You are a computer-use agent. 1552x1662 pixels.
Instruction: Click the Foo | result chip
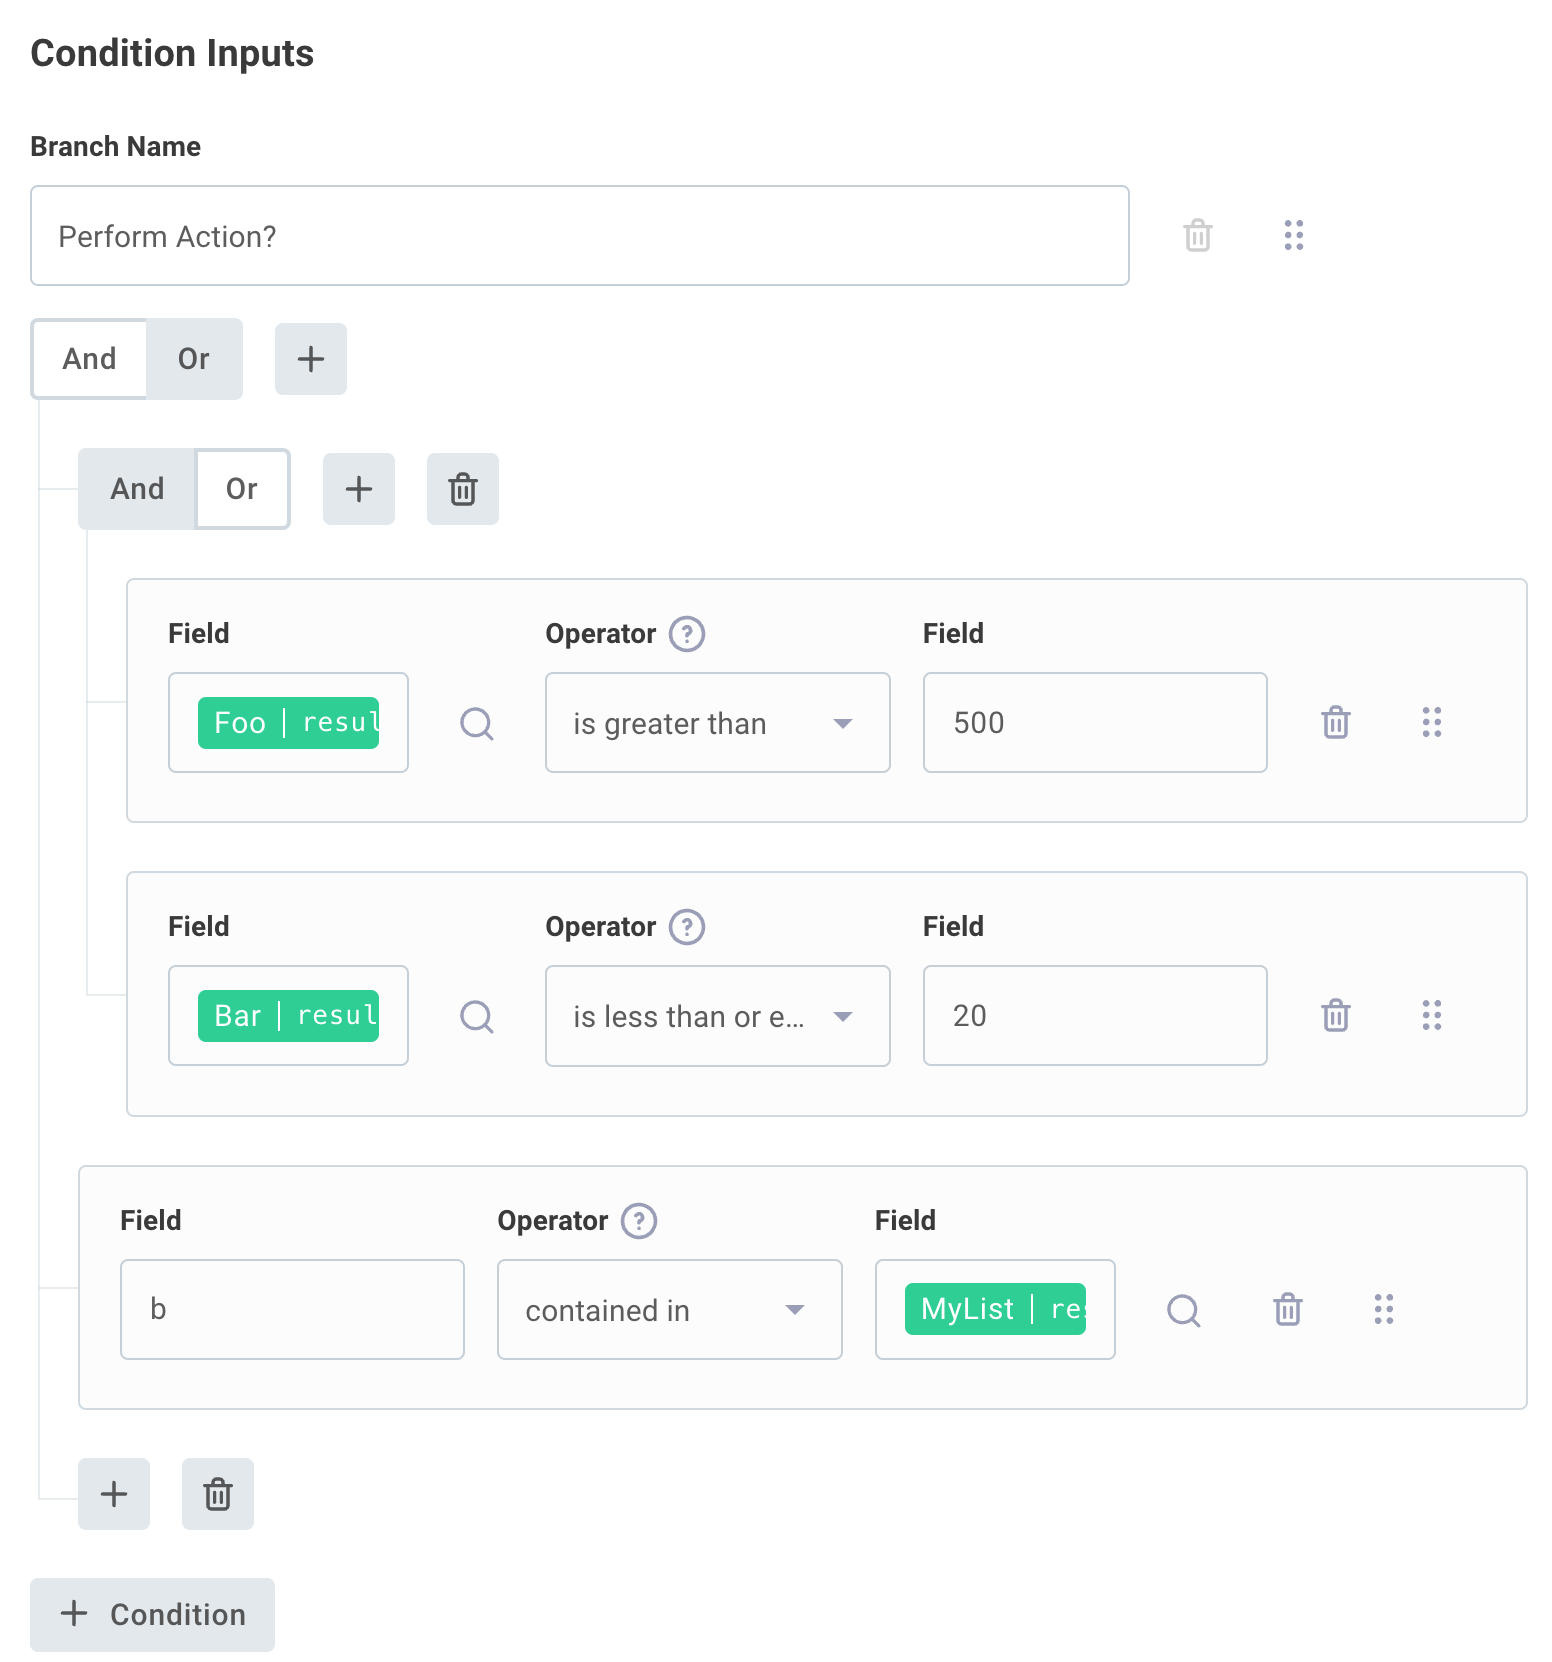click(x=288, y=723)
